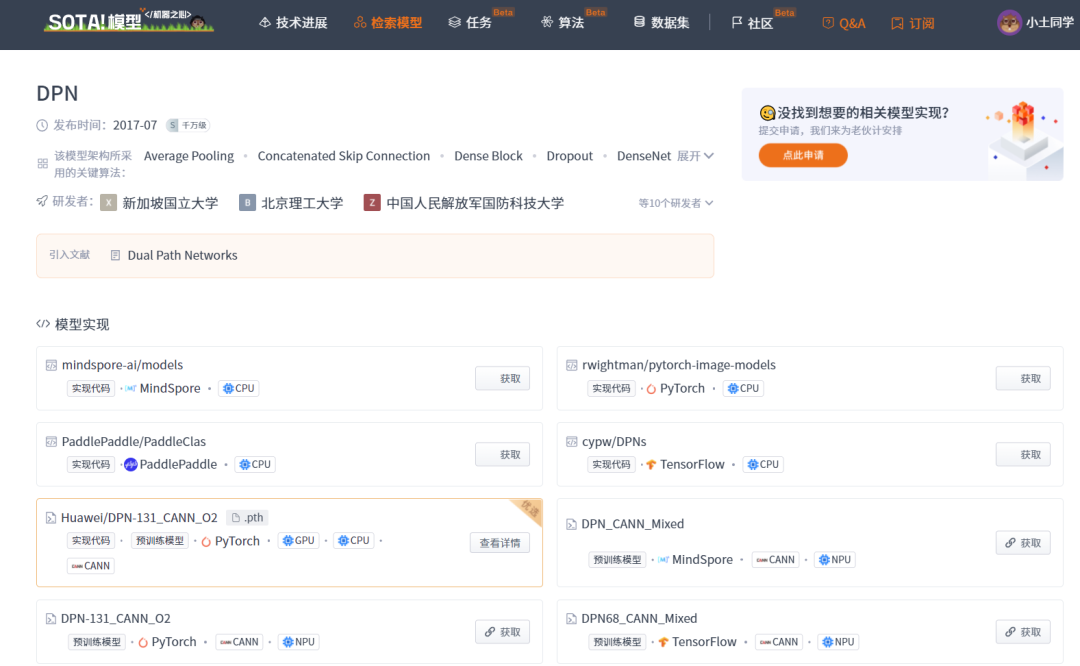Viewport: 1080px width, 666px height.
Task: Click the user avatar icon
Action: click(x=1009, y=23)
